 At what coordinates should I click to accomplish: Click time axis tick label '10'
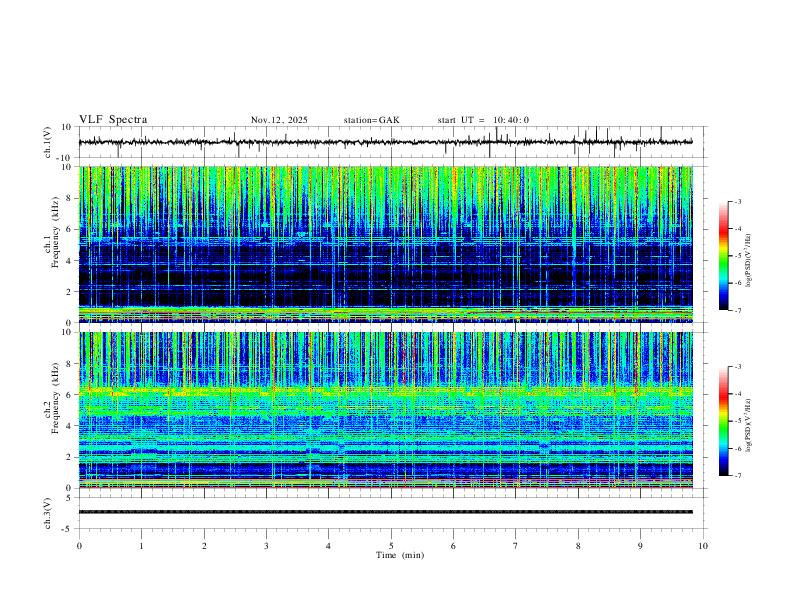point(703,546)
